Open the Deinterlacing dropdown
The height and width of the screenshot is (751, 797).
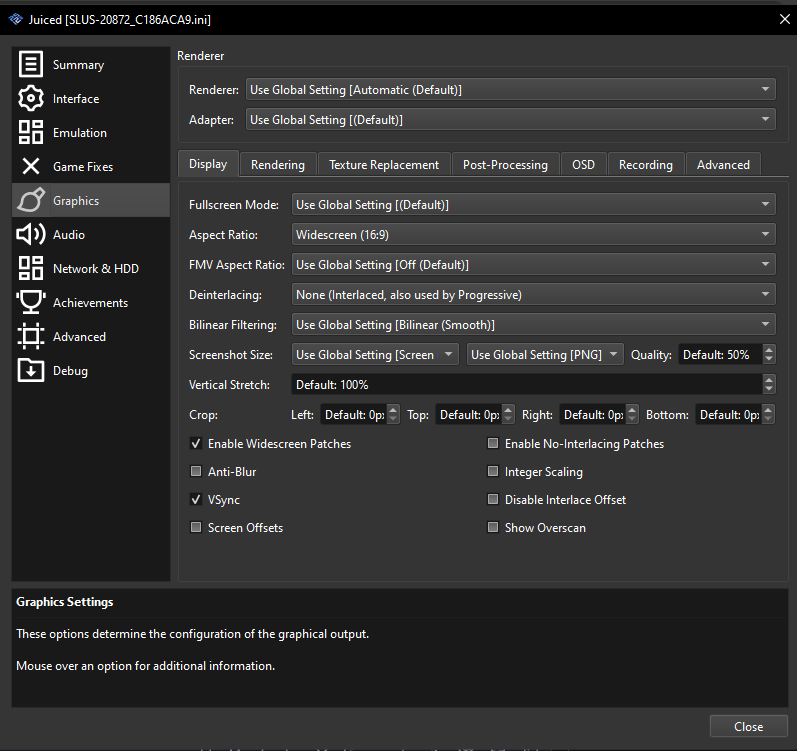coord(533,294)
